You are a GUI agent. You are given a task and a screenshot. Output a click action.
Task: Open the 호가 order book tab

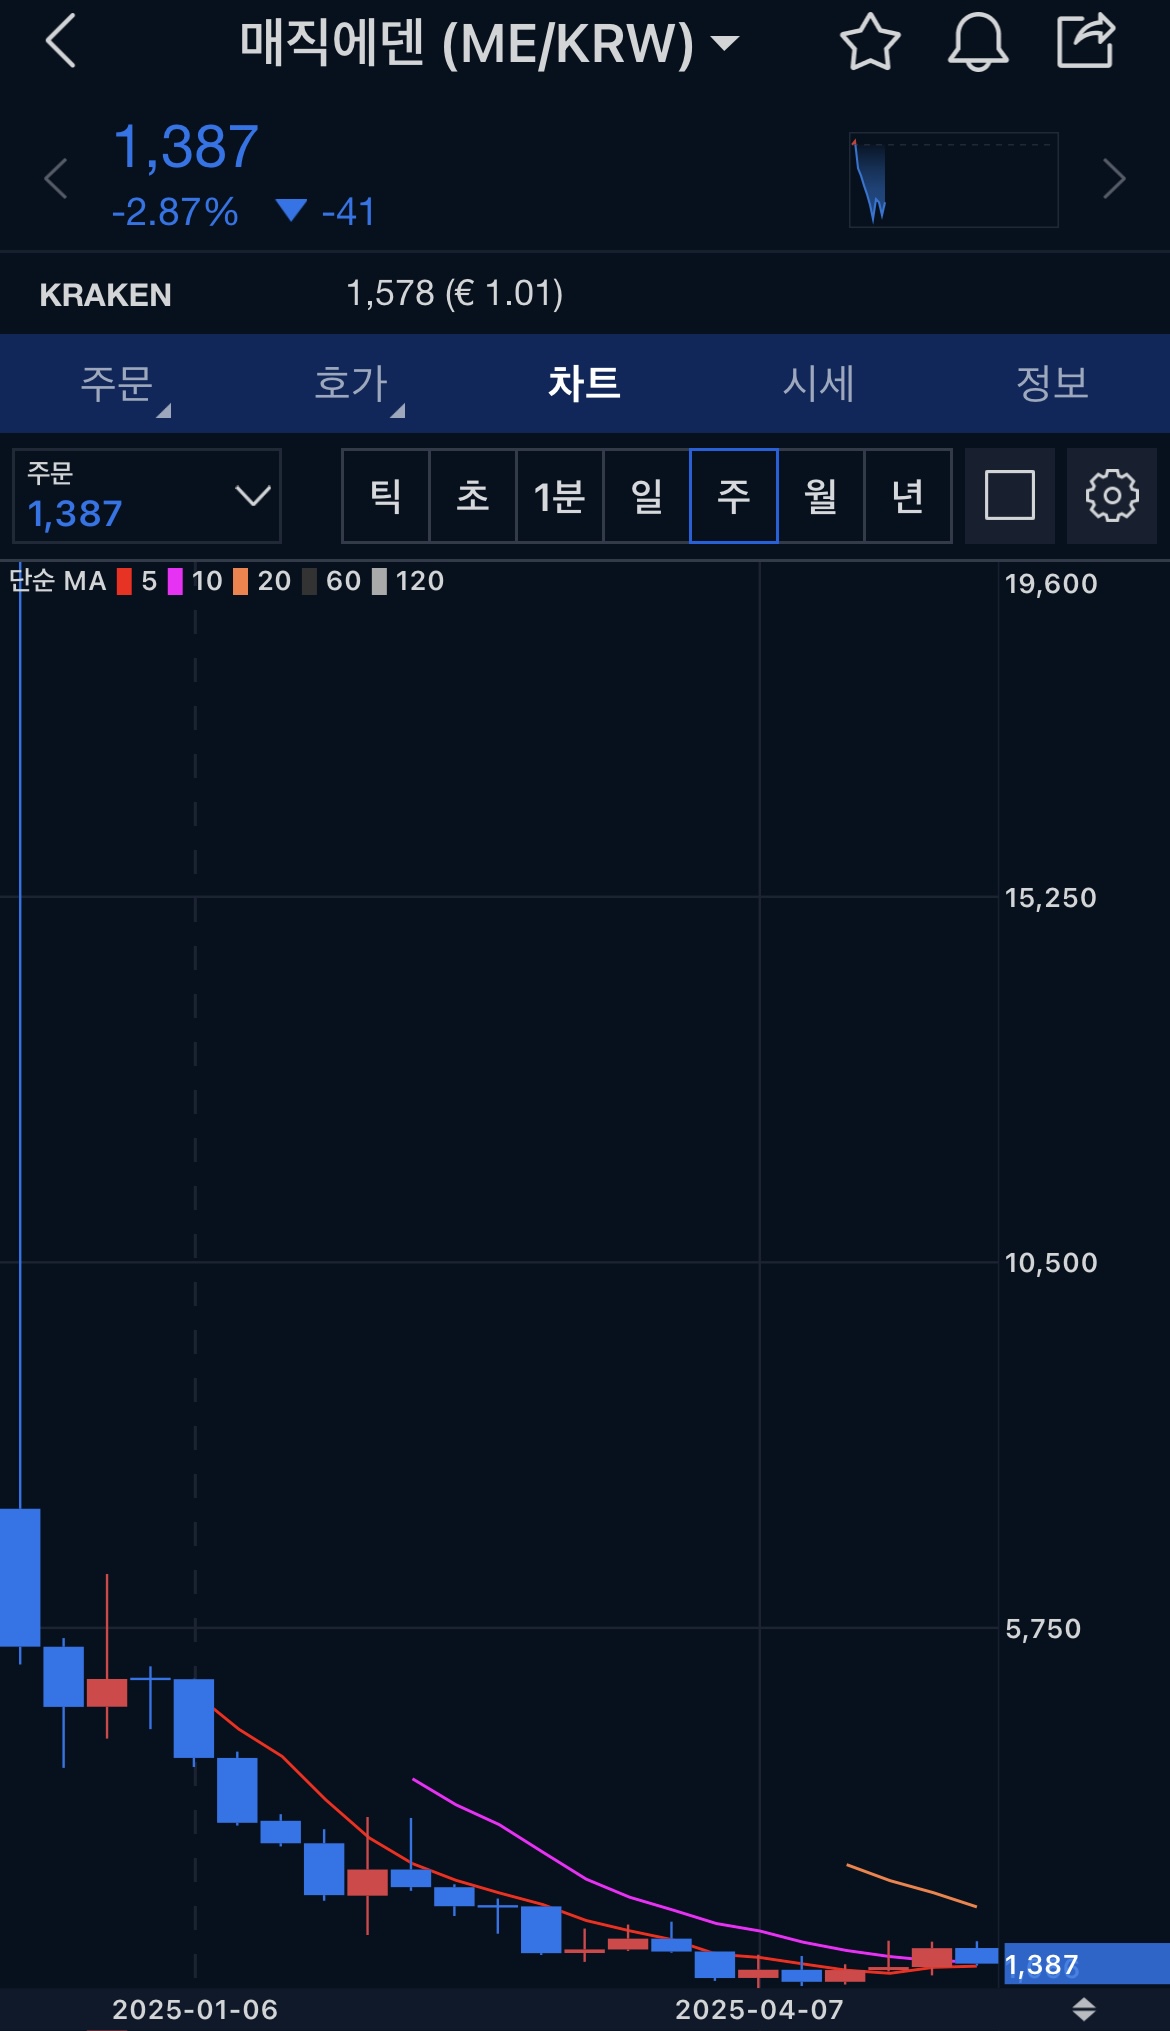coord(351,383)
